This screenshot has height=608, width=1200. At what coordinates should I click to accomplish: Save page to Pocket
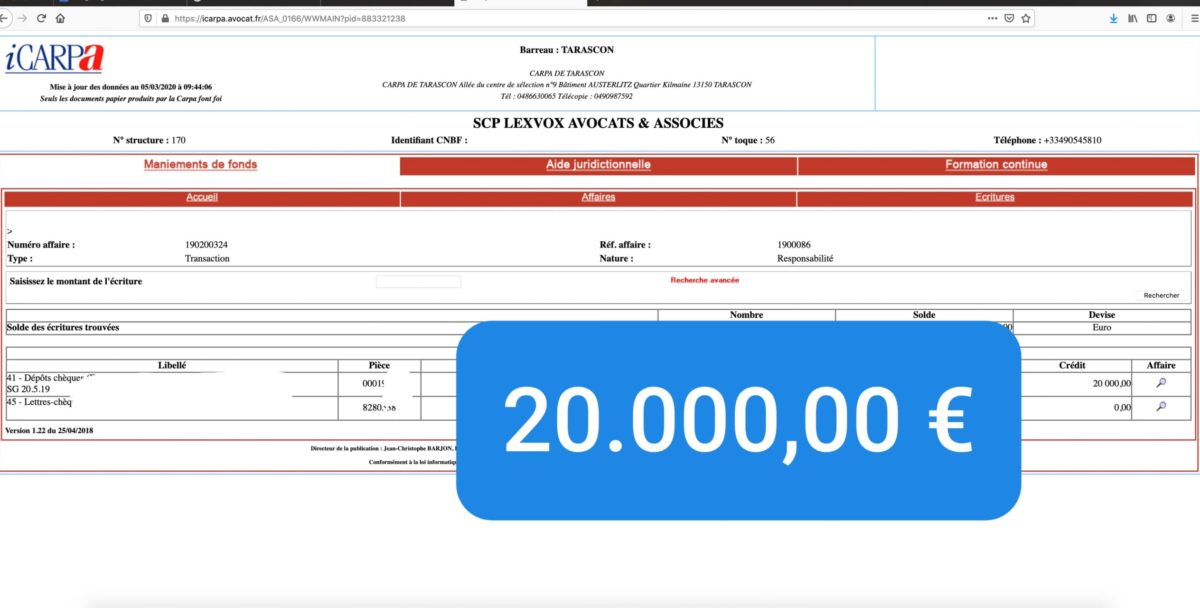[x=1009, y=18]
